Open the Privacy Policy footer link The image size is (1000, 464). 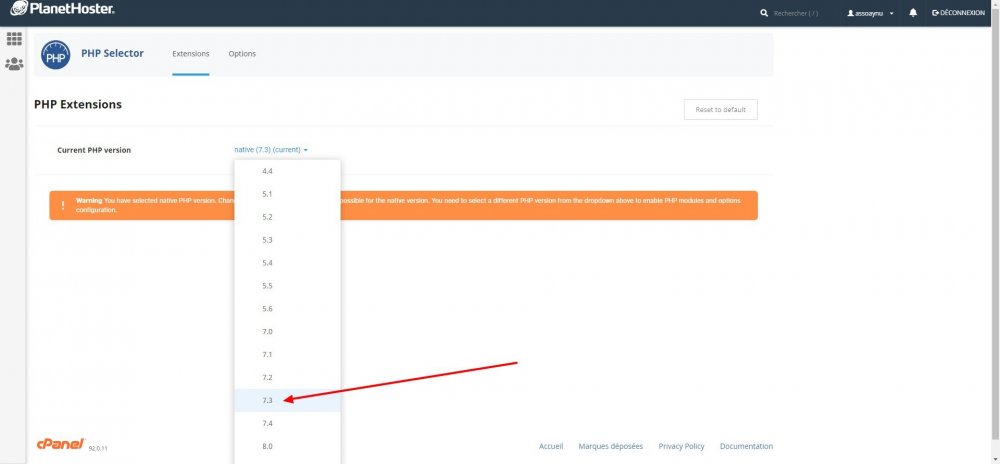(x=681, y=446)
